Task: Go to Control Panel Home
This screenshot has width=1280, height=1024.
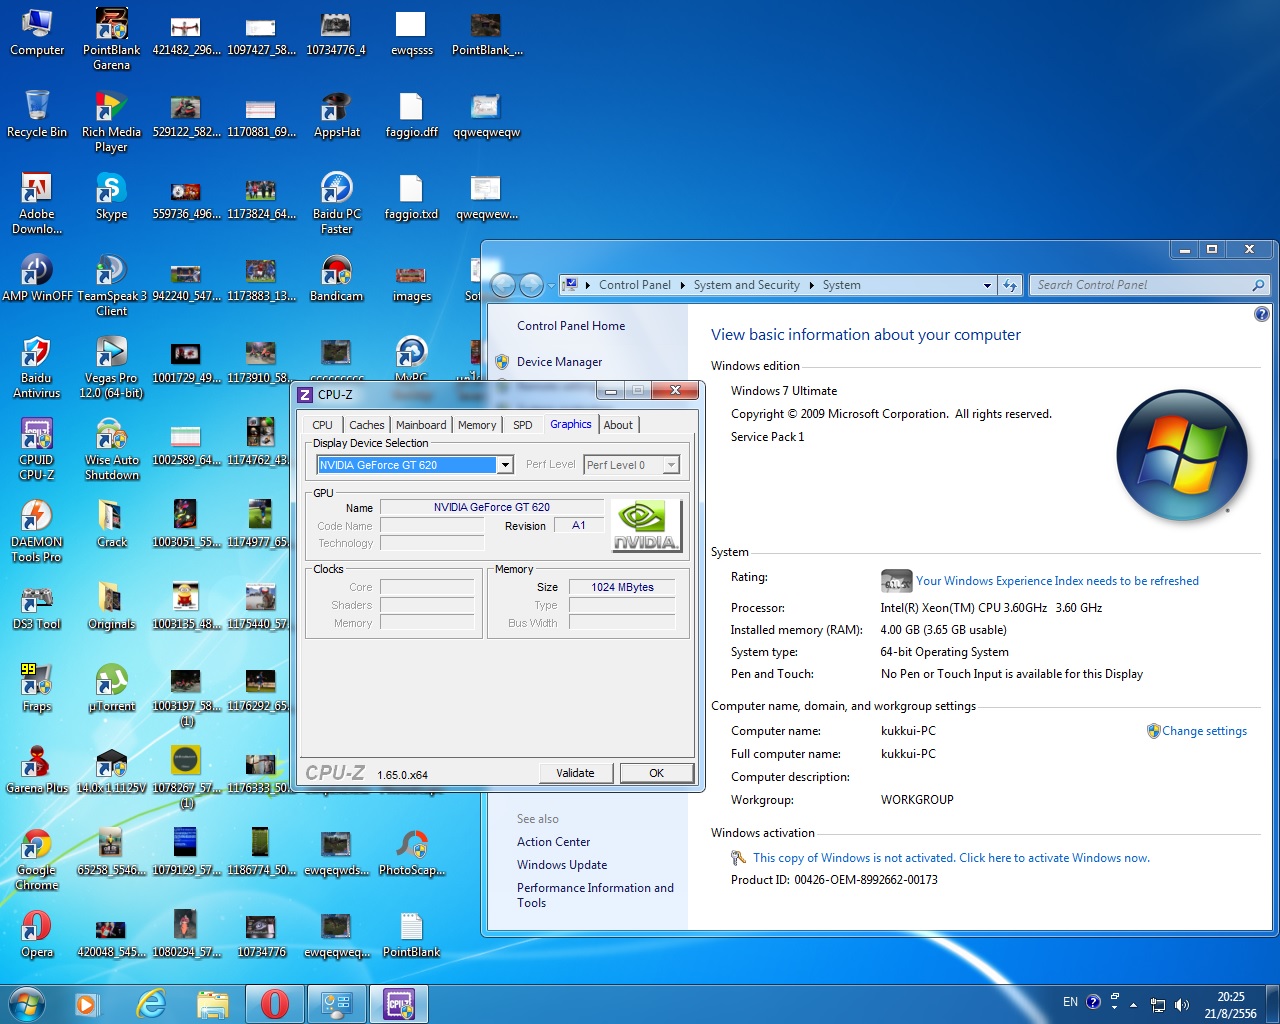Action: pos(571,326)
